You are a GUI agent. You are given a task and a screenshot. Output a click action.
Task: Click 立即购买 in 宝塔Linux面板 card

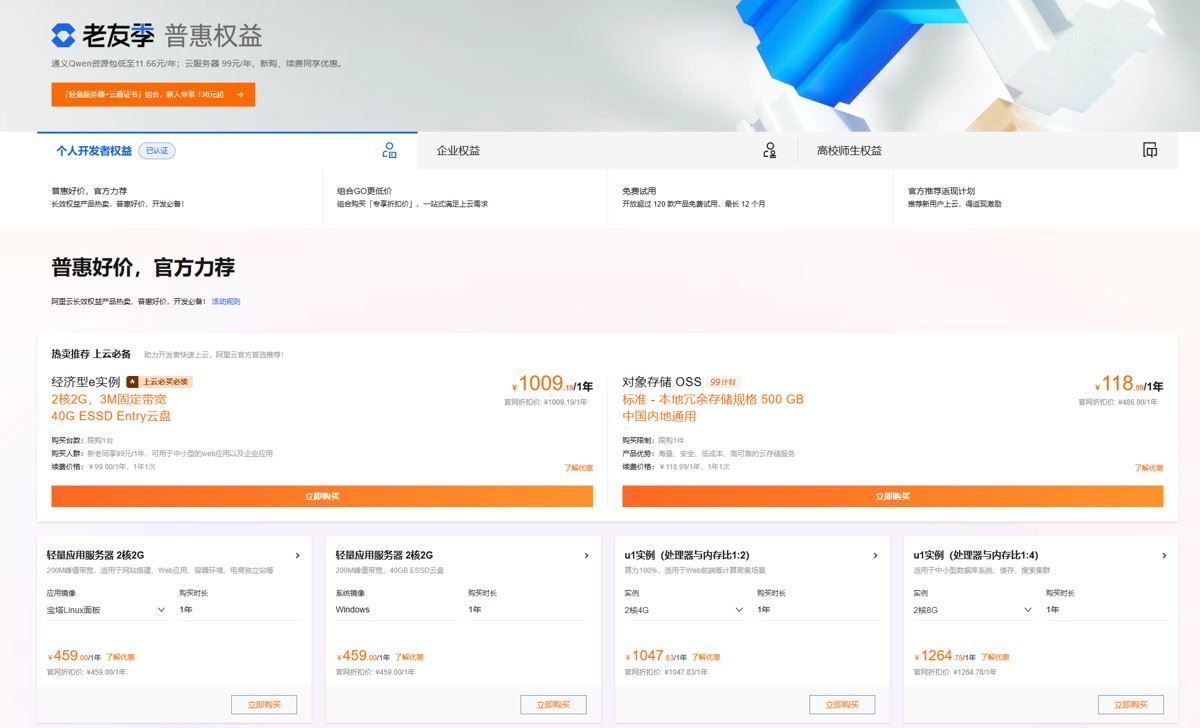(264, 705)
